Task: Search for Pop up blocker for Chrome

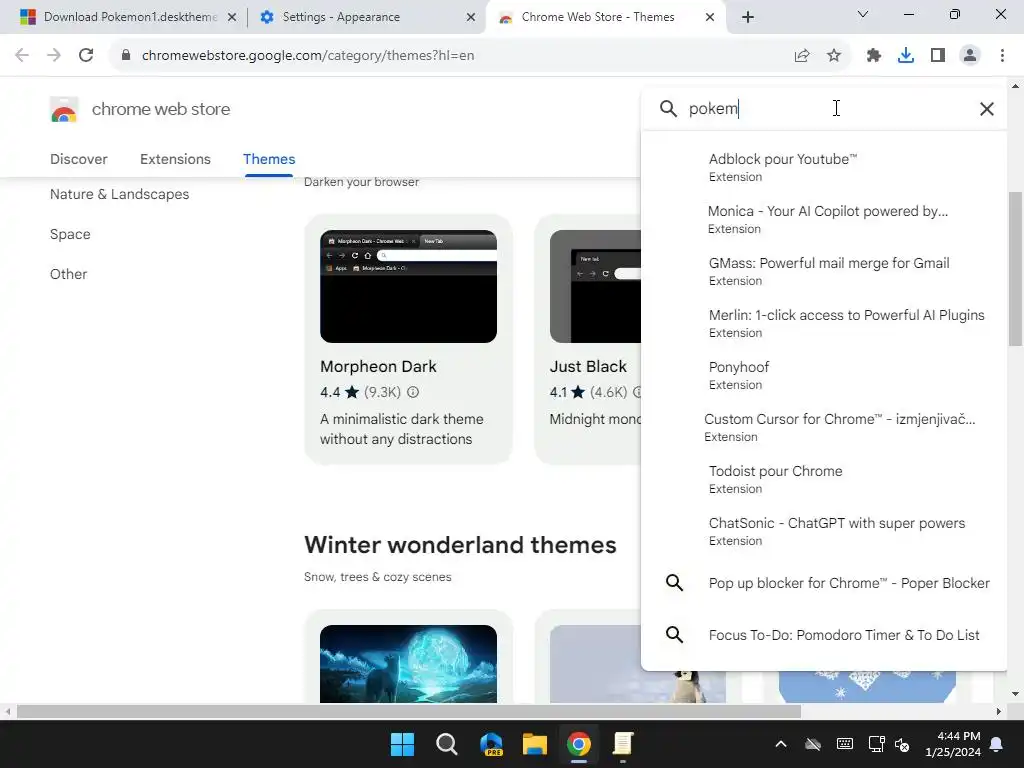Action: (849, 583)
